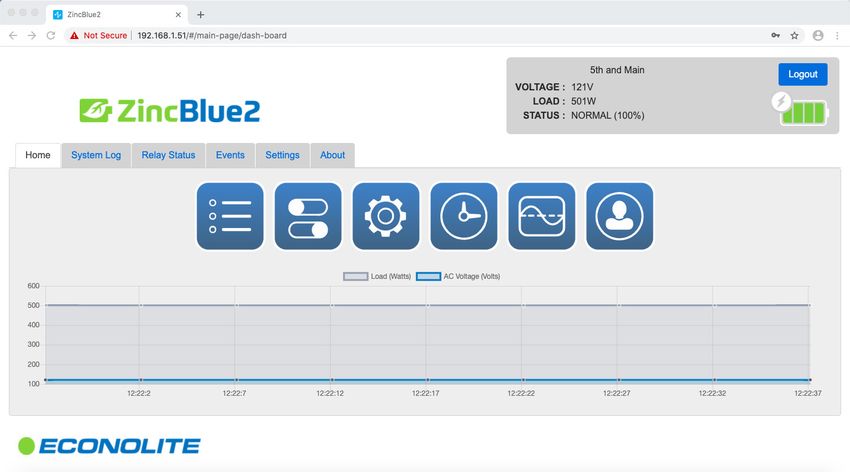Click the chart y-axis label 200
This screenshot has width=850, height=472.
[34, 364]
